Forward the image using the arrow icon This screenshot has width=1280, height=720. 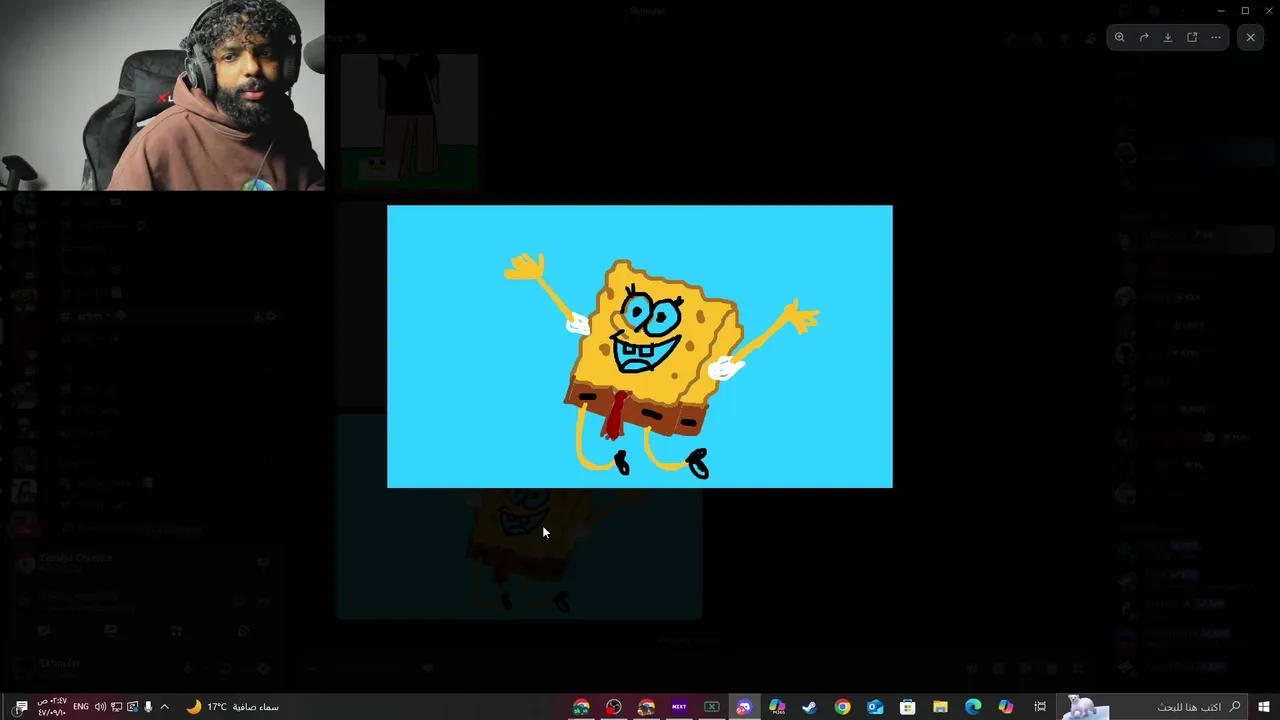click(1144, 37)
